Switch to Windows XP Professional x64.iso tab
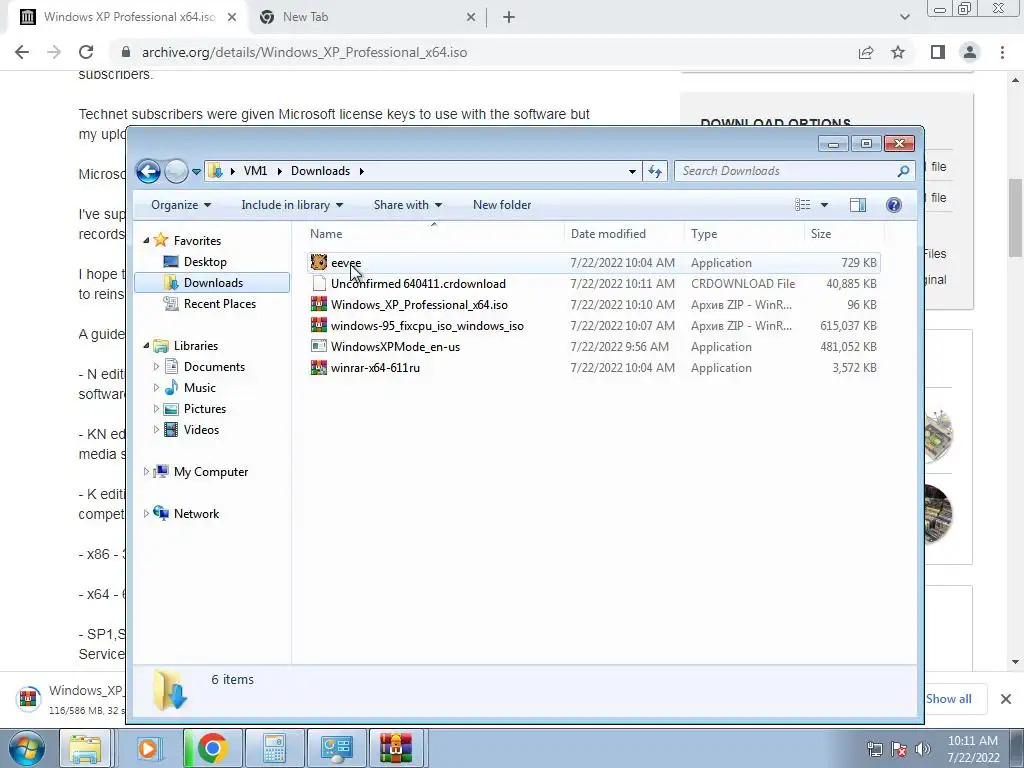 (x=129, y=17)
